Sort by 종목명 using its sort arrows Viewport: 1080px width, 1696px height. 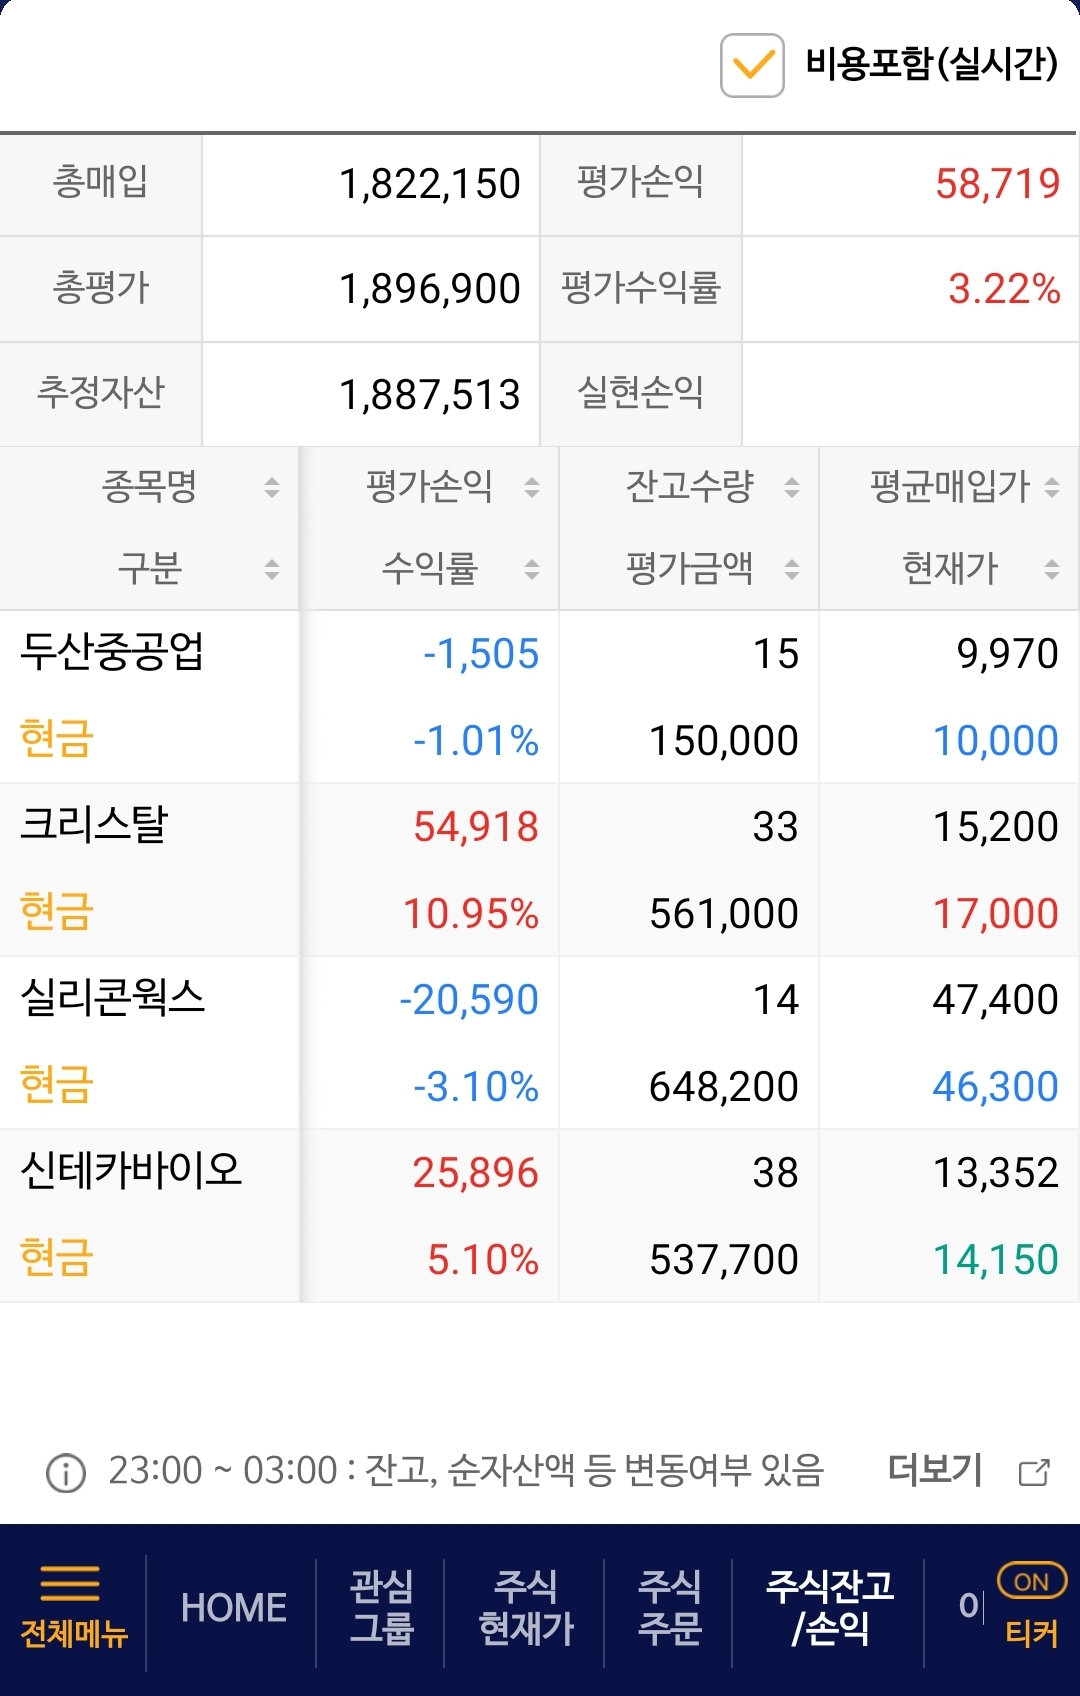272,488
